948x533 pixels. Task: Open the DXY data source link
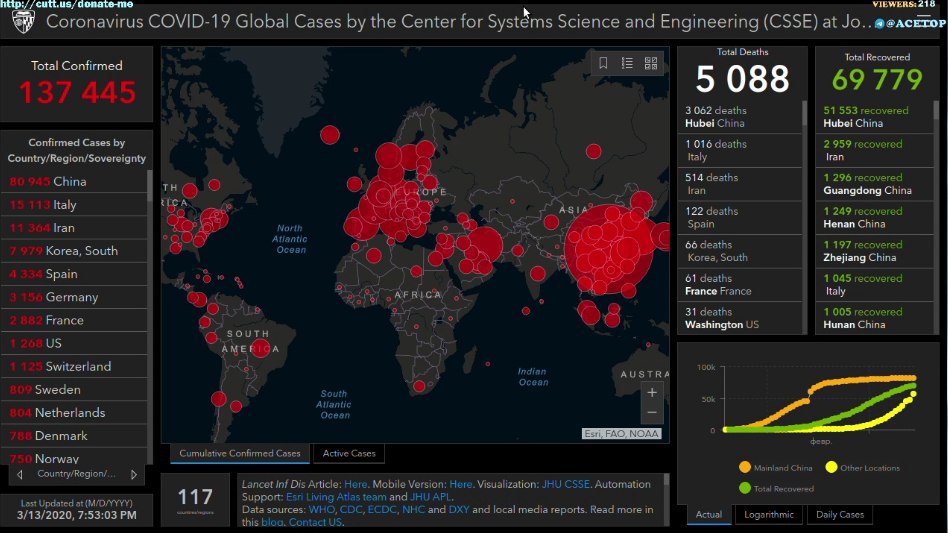pyautogui.click(x=459, y=509)
